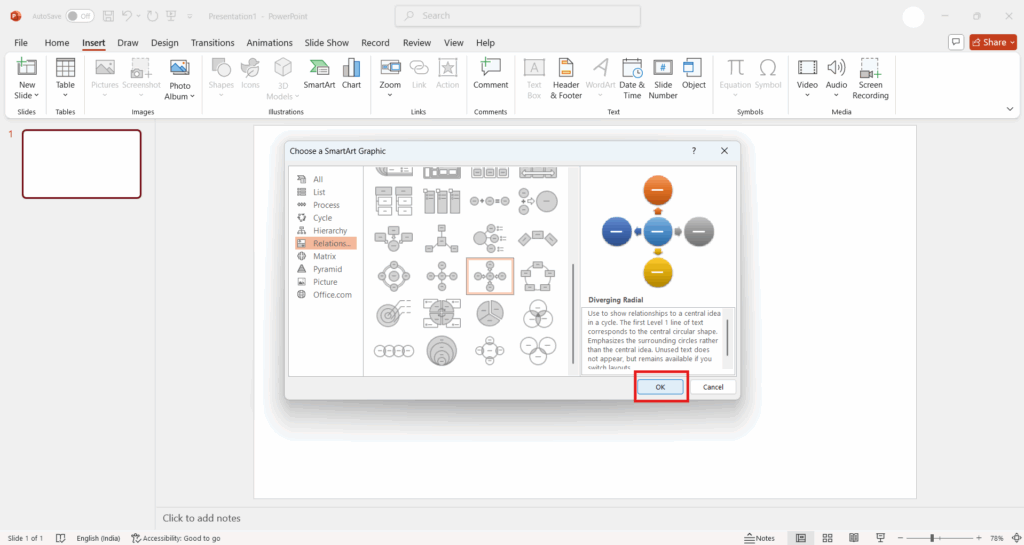Click Cancel in SmartArt dialog
The width and height of the screenshot is (1024, 545).
713,387
